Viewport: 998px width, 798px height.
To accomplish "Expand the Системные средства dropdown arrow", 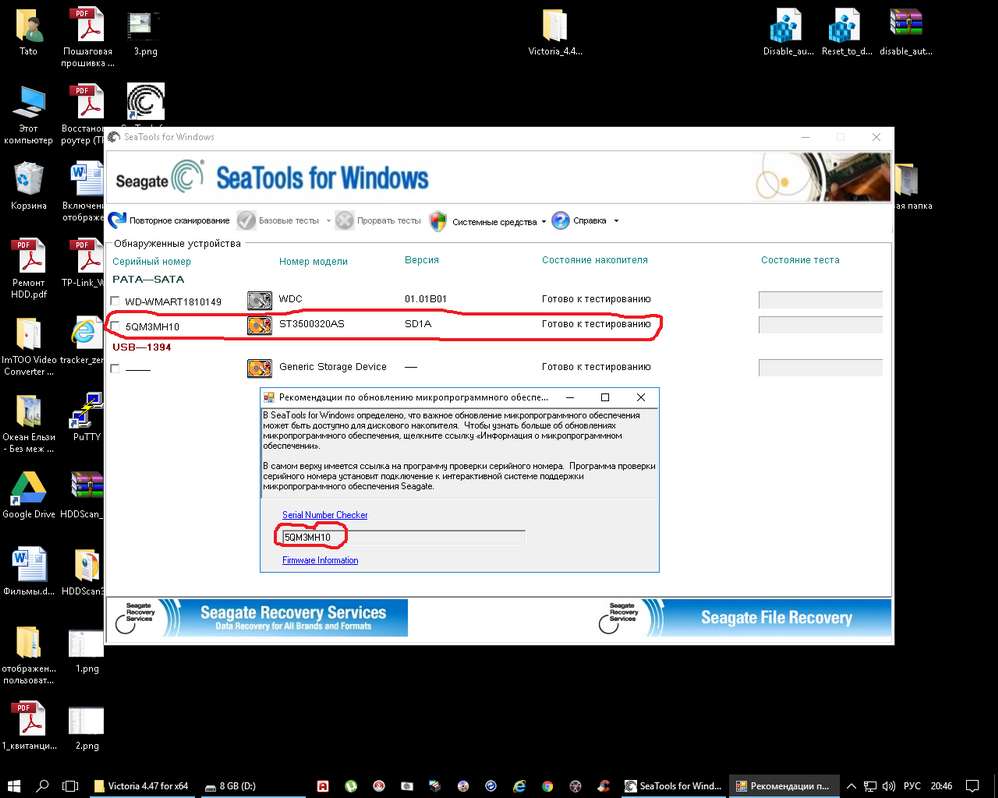I will [544, 221].
